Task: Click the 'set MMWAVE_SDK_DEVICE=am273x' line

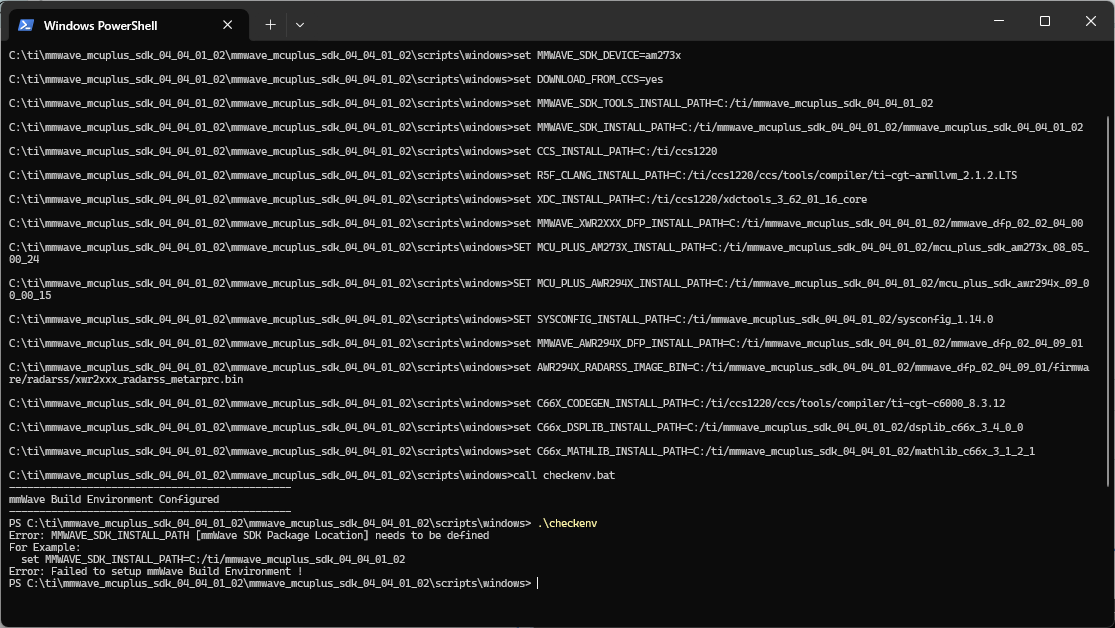Action: click(595, 55)
